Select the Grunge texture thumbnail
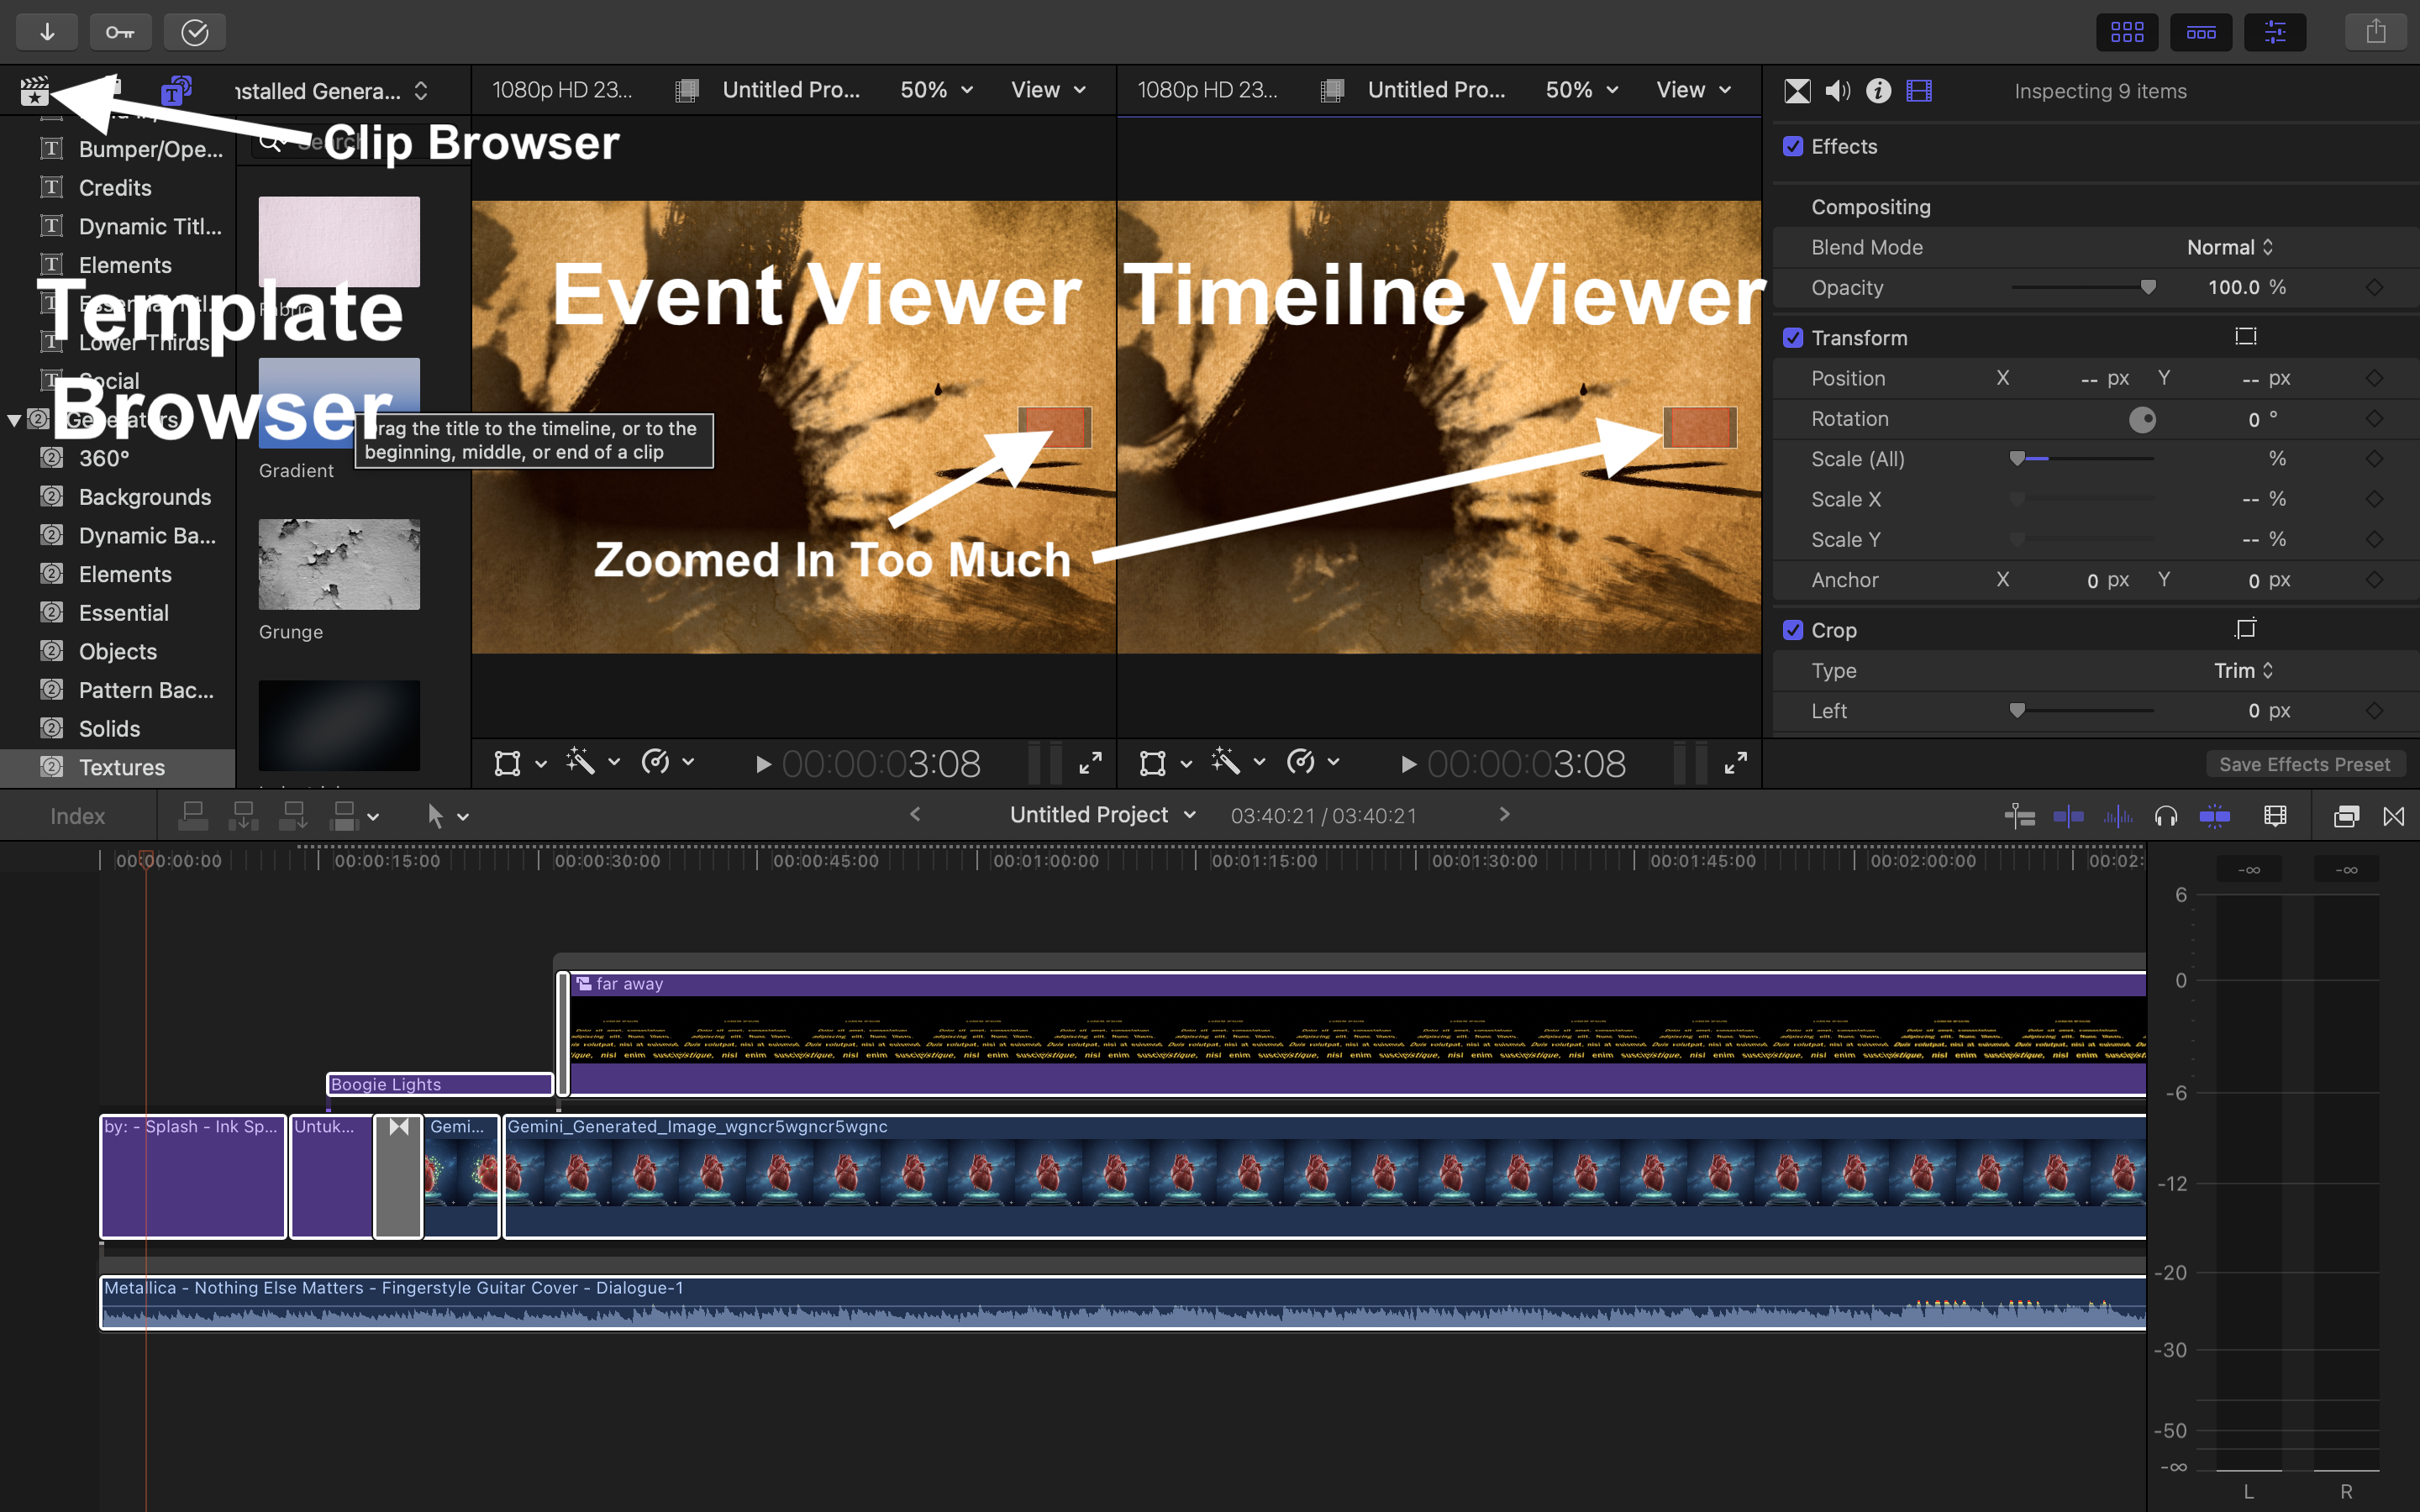The height and width of the screenshot is (1512, 2420). tap(339, 564)
